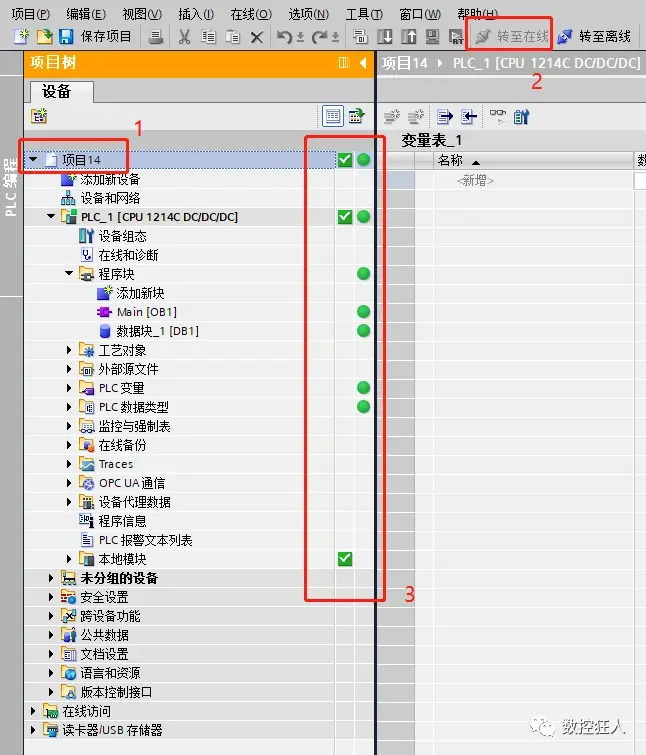The image size is (646, 755).
Task: Click the cut scissors icon
Action: [x=184, y=37]
